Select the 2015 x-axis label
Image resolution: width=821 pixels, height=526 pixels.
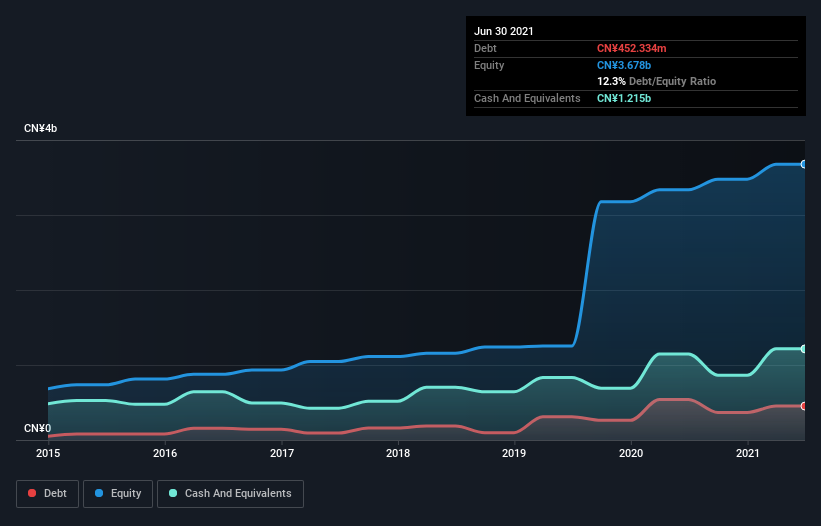[x=48, y=453]
